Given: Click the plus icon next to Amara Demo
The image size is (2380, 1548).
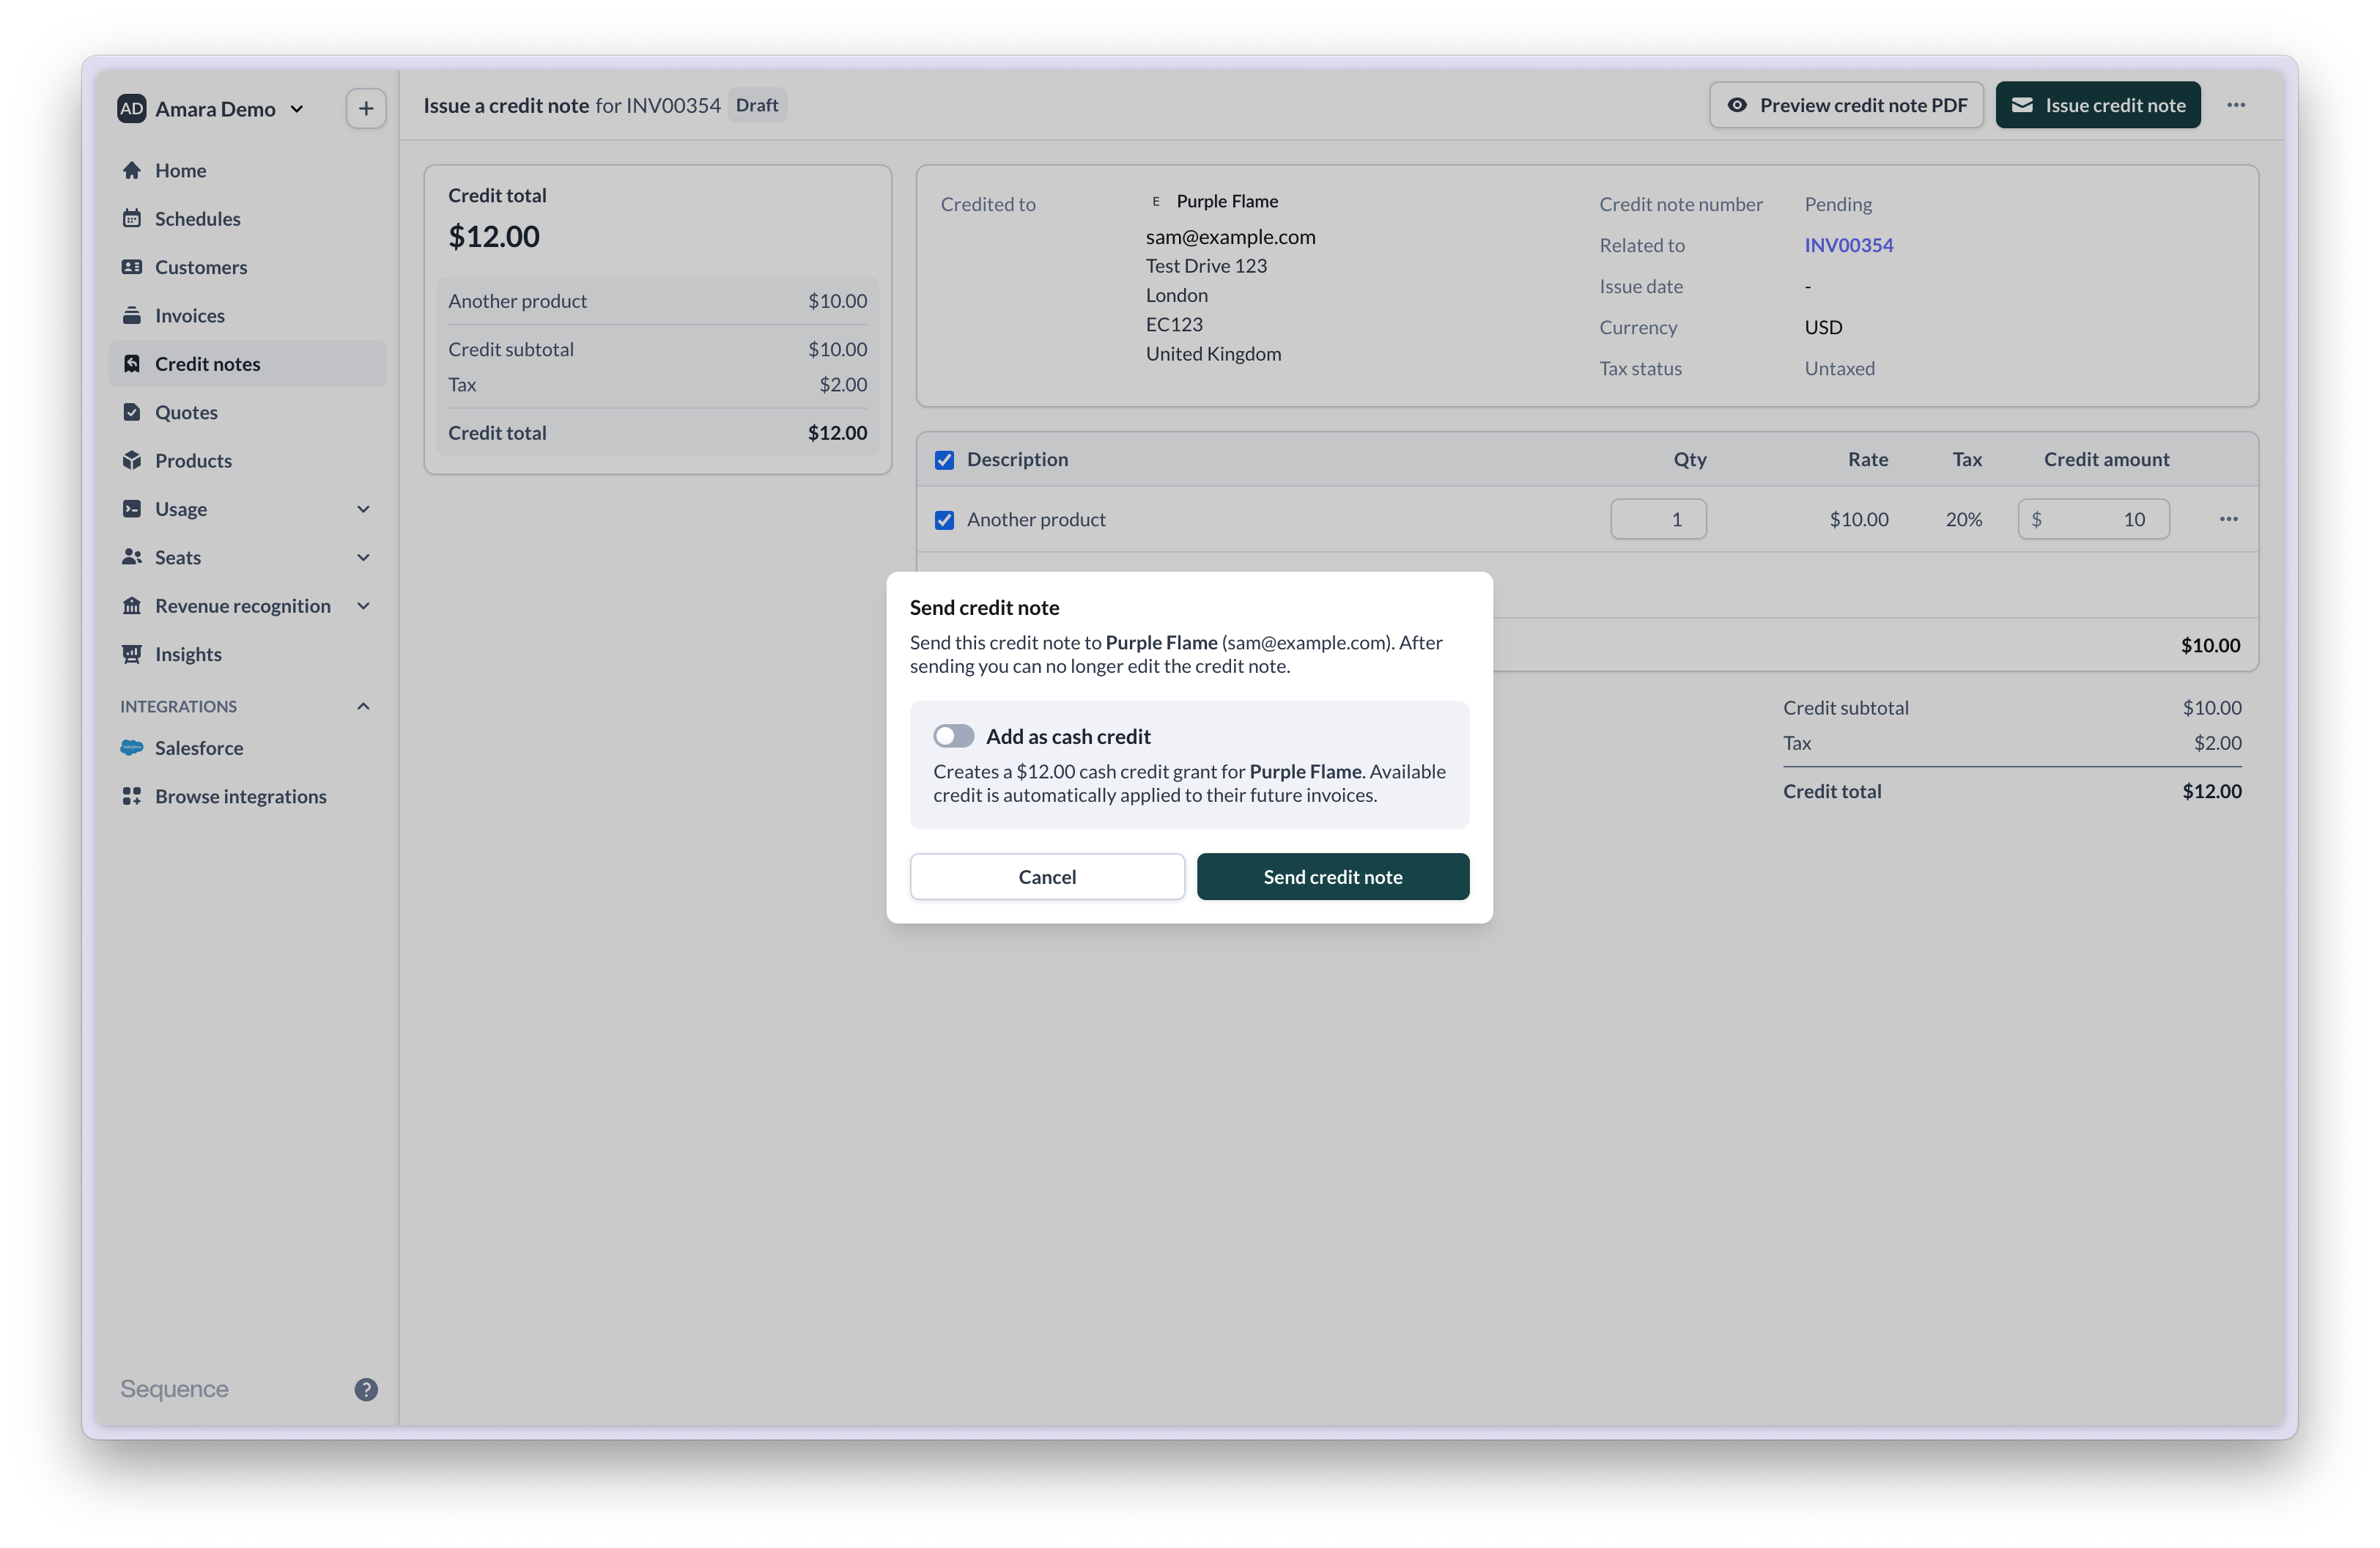Looking at the screenshot, I should [366, 109].
